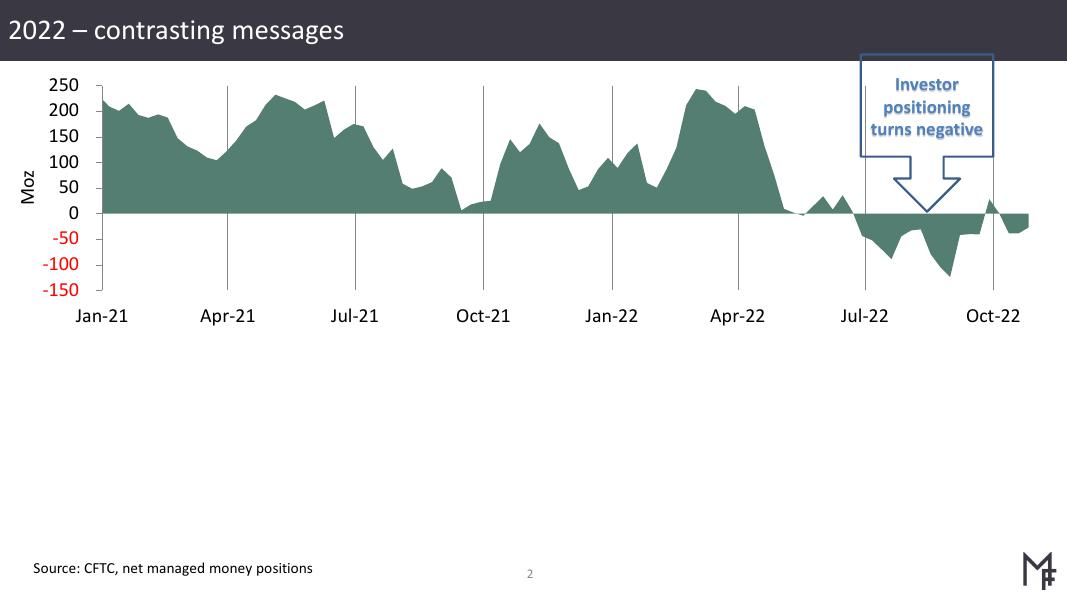
Task: Click the Oct-22 x-axis label
Action: point(993,316)
